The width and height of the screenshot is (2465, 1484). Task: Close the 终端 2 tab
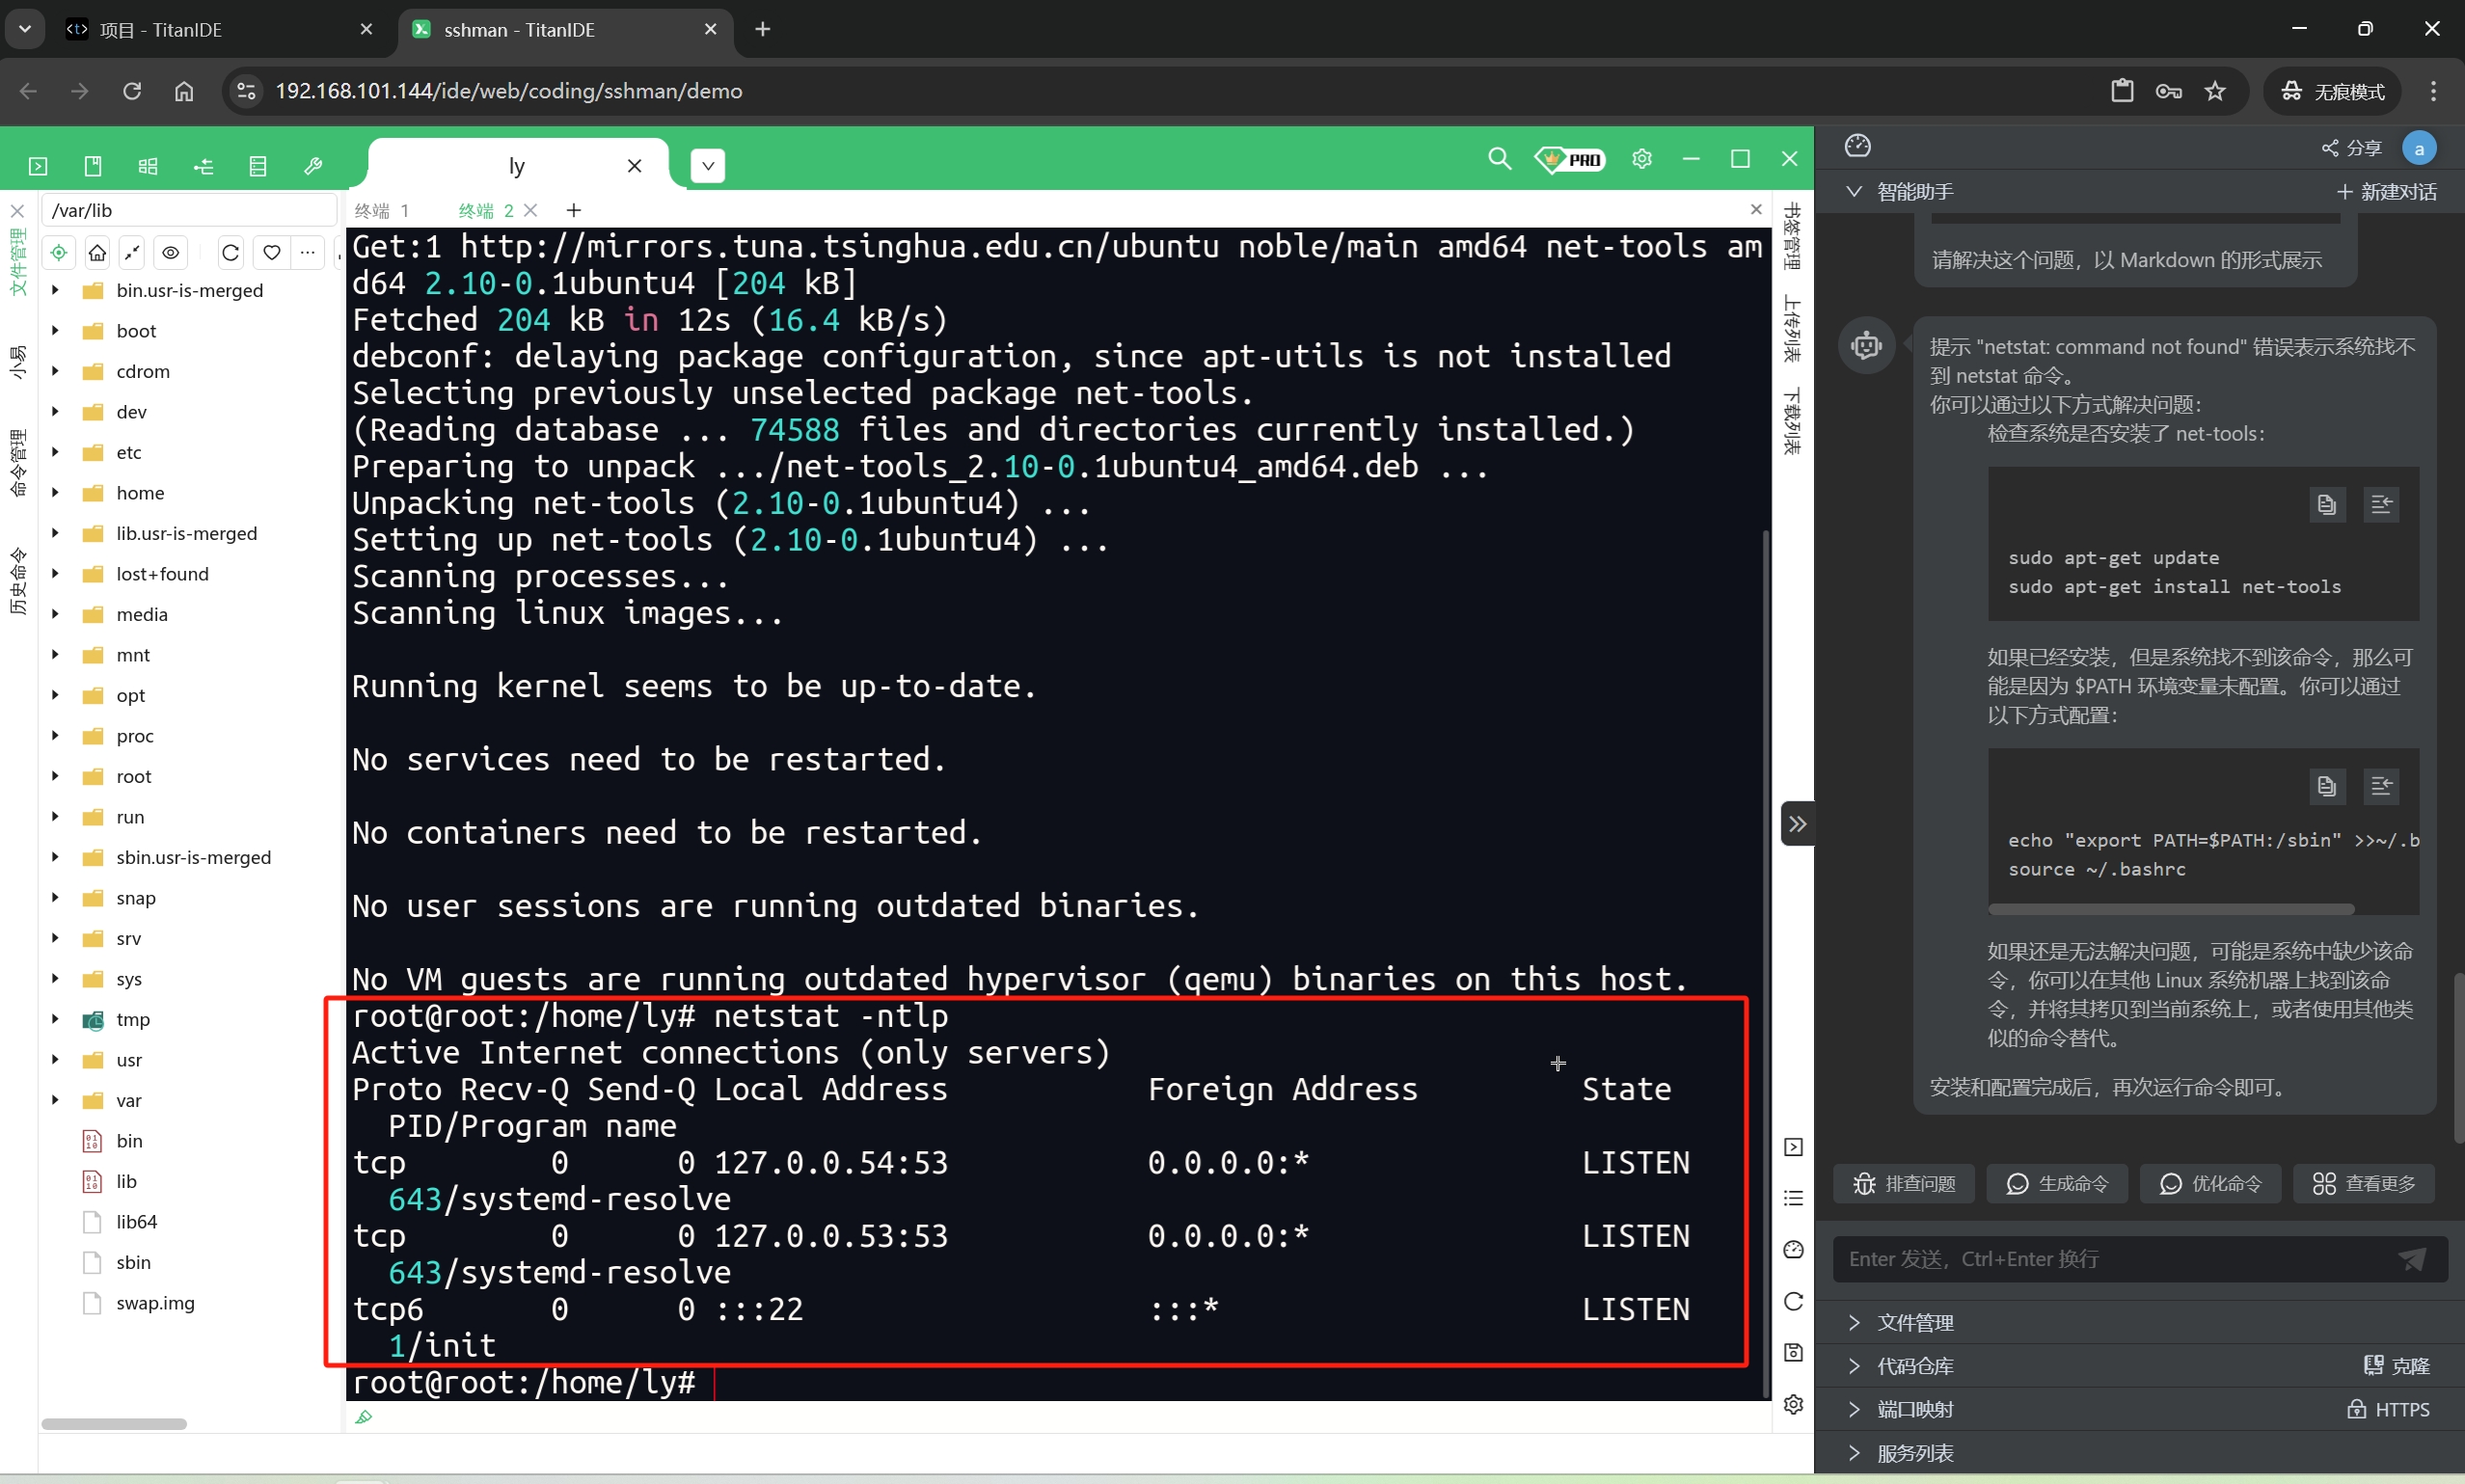pyautogui.click(x=531, y=210)
